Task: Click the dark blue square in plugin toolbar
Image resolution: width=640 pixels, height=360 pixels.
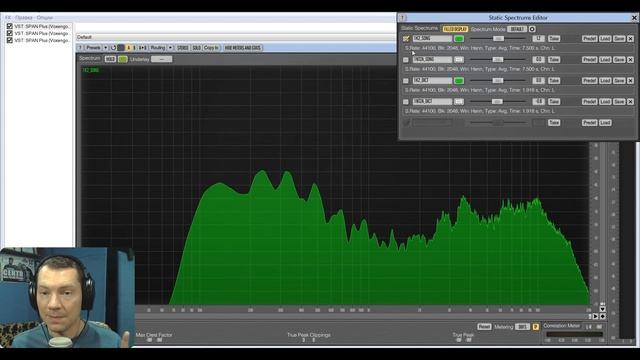Action: pyautogui.click(x=120, y=48)
